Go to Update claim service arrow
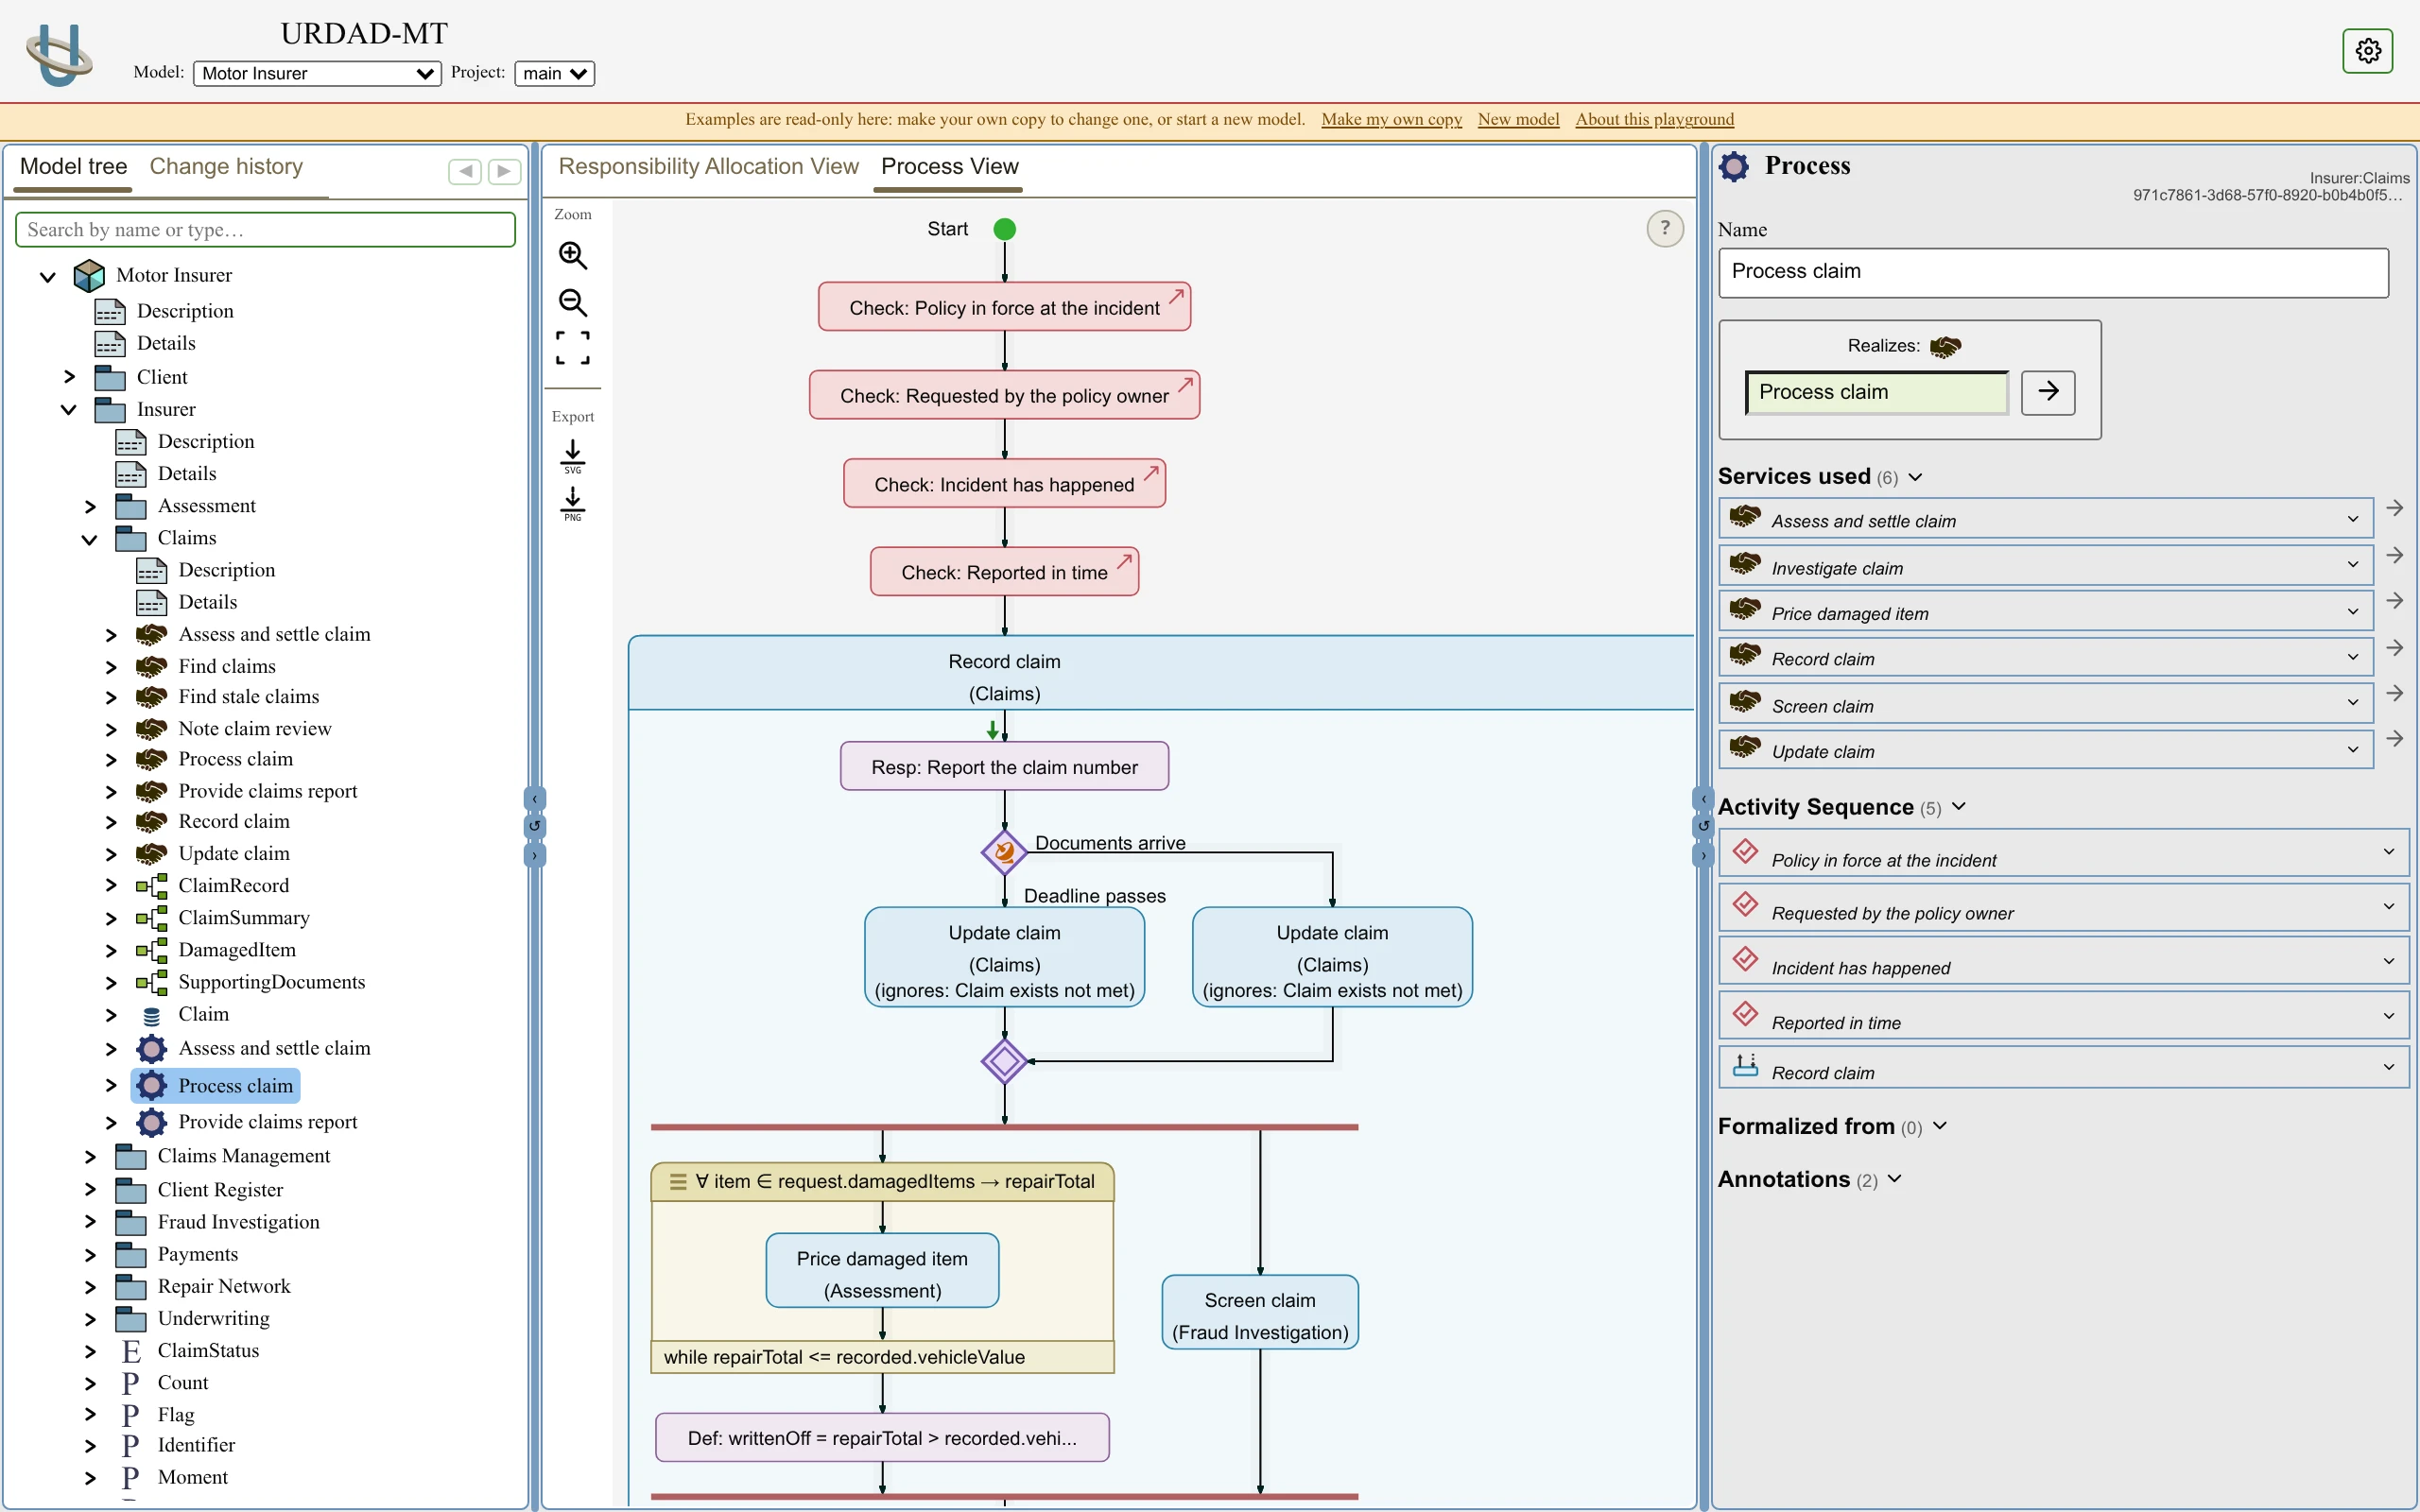This screenshot has height=1512, width=2420. [2395, 739]
